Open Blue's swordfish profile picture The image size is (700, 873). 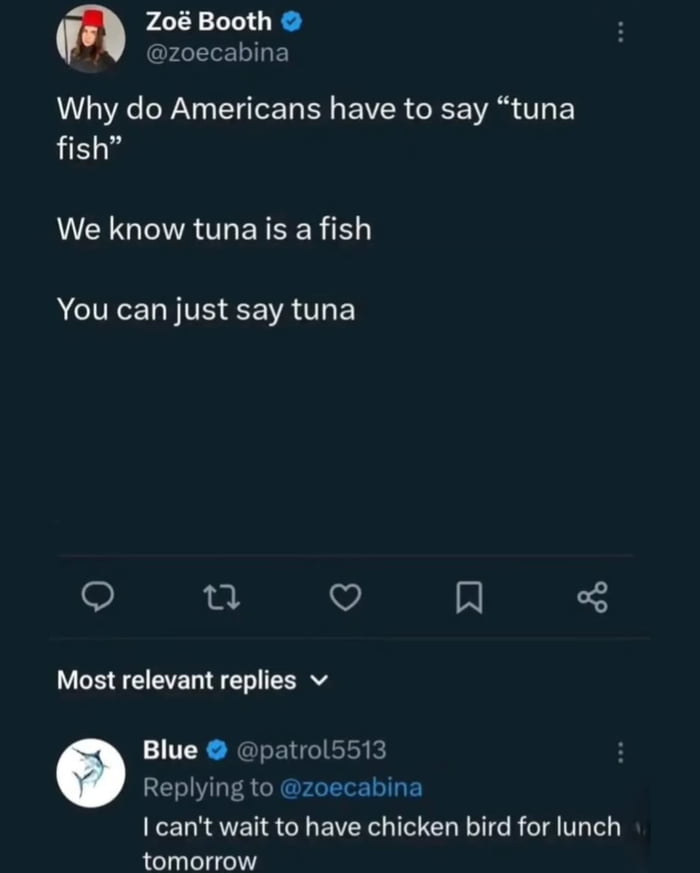coord(90,772)
